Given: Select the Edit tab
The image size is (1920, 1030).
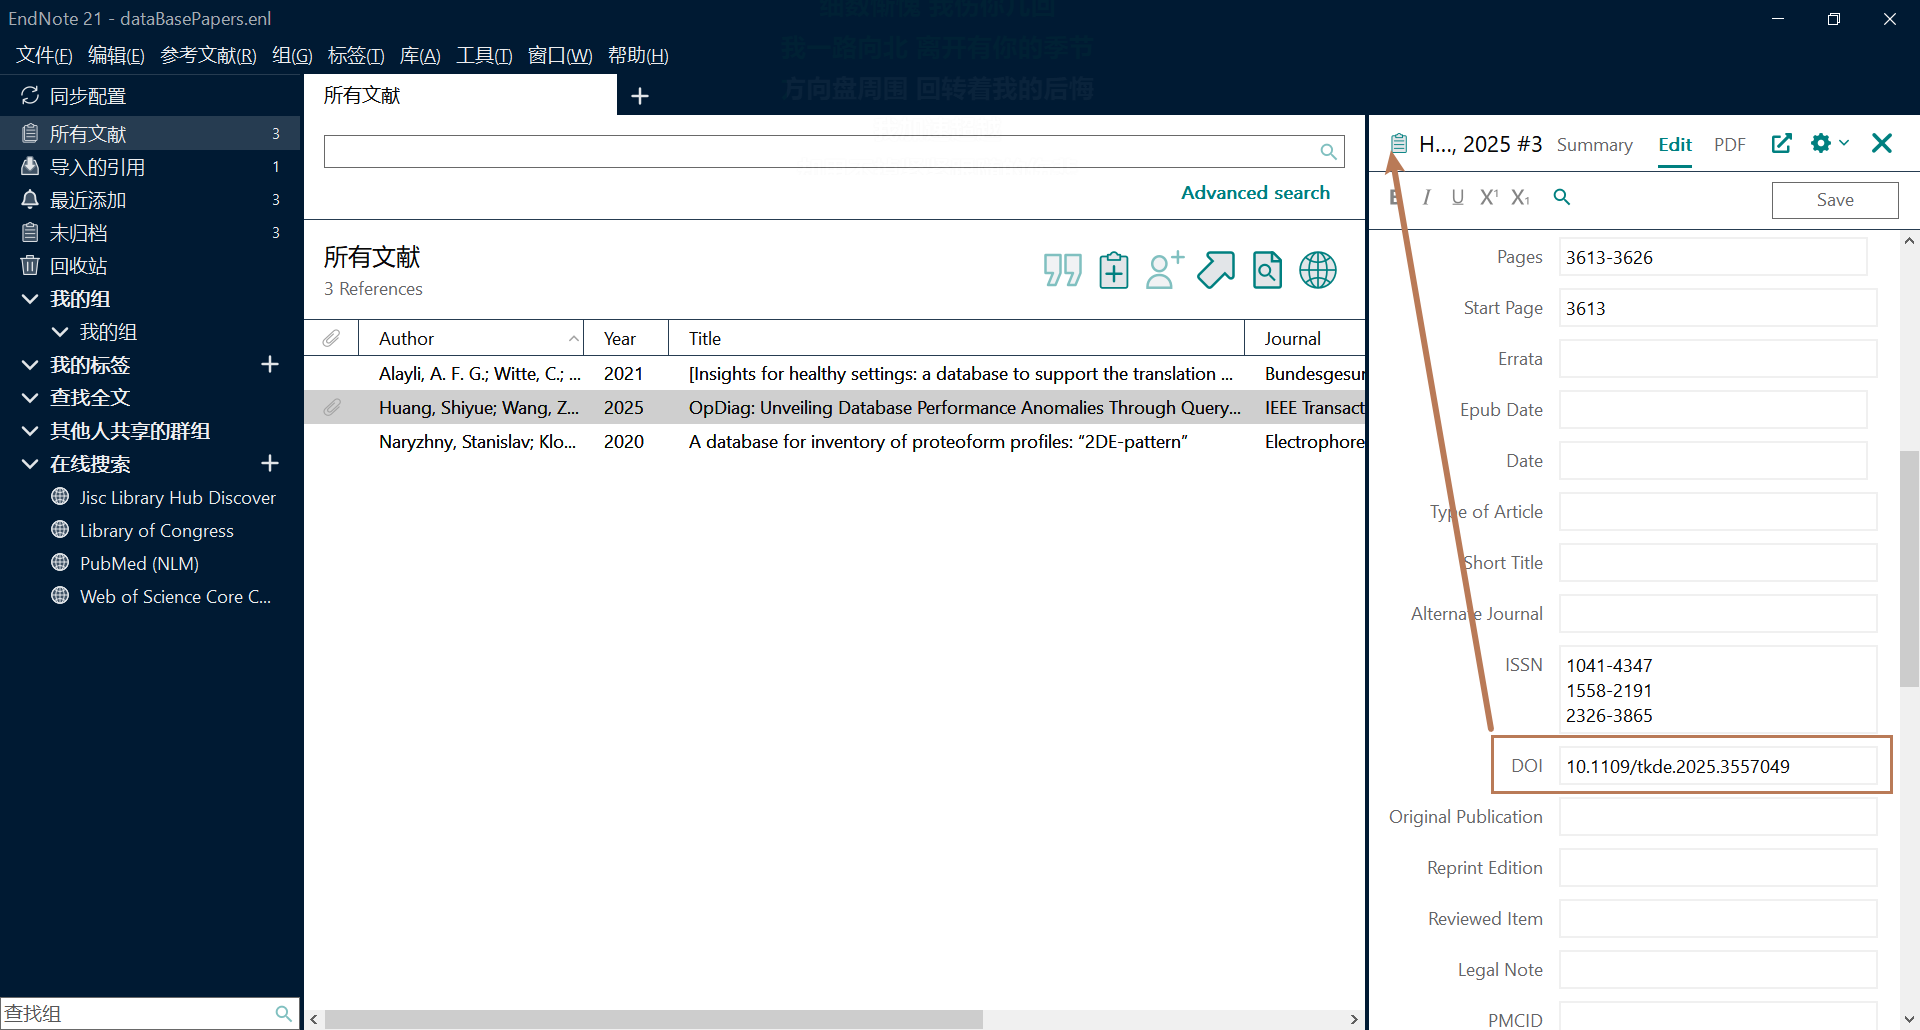Looking at the screenshot, I should [x=1674, y=145].
